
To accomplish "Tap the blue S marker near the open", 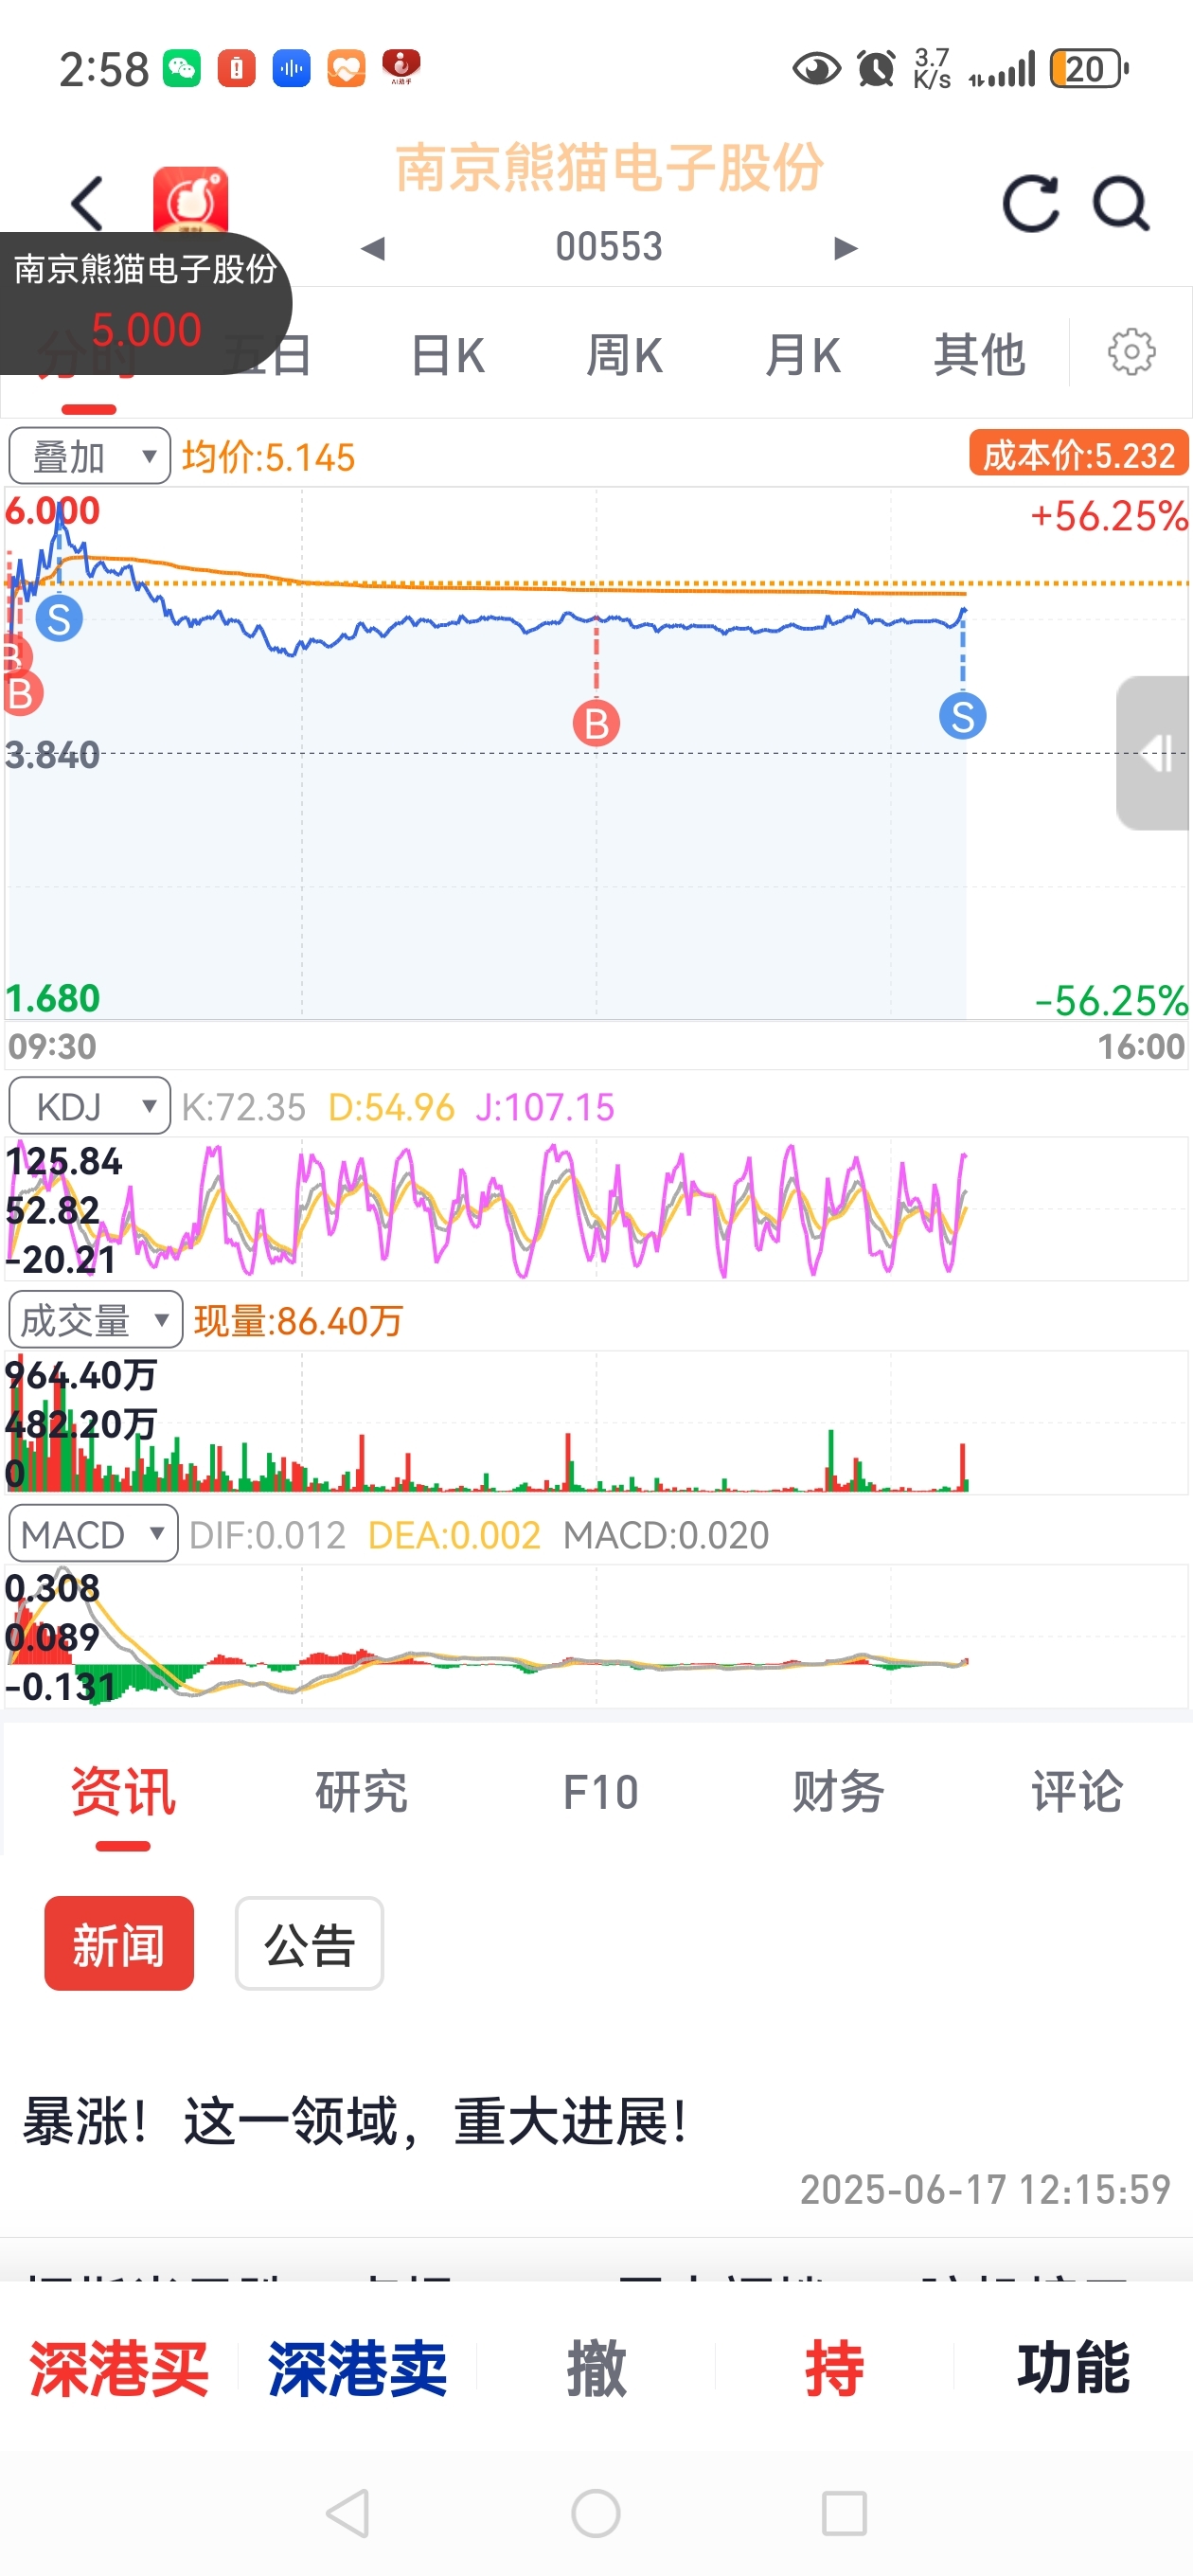I will tap(59, 619).
